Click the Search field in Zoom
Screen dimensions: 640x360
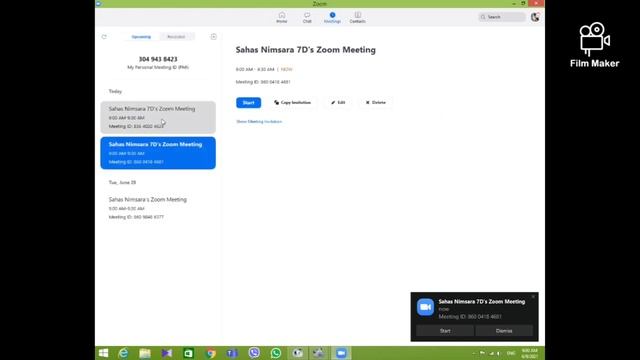coord(502,17)
